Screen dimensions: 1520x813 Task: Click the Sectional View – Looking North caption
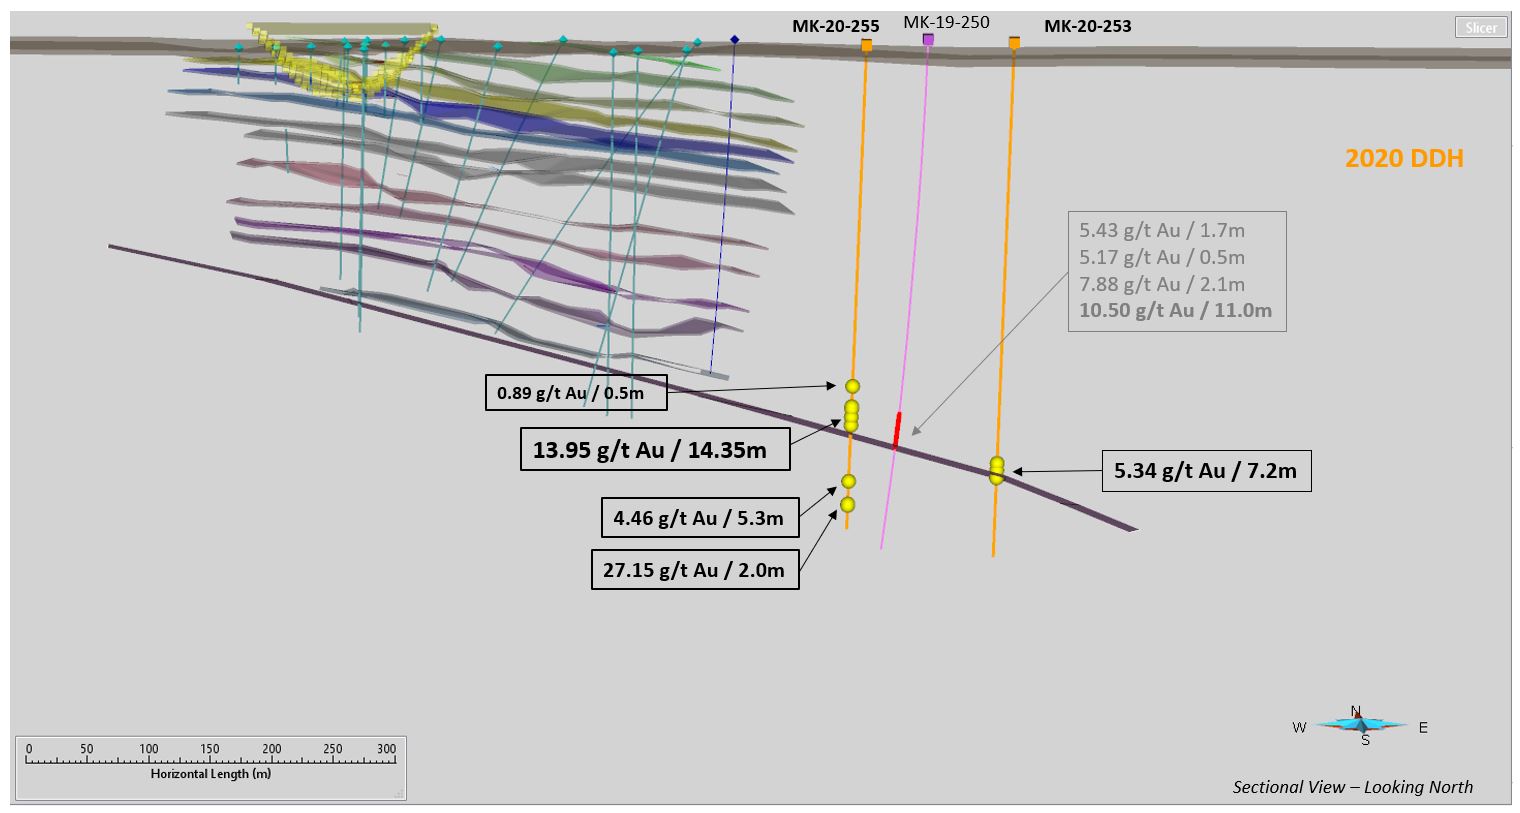point(1352,787)
